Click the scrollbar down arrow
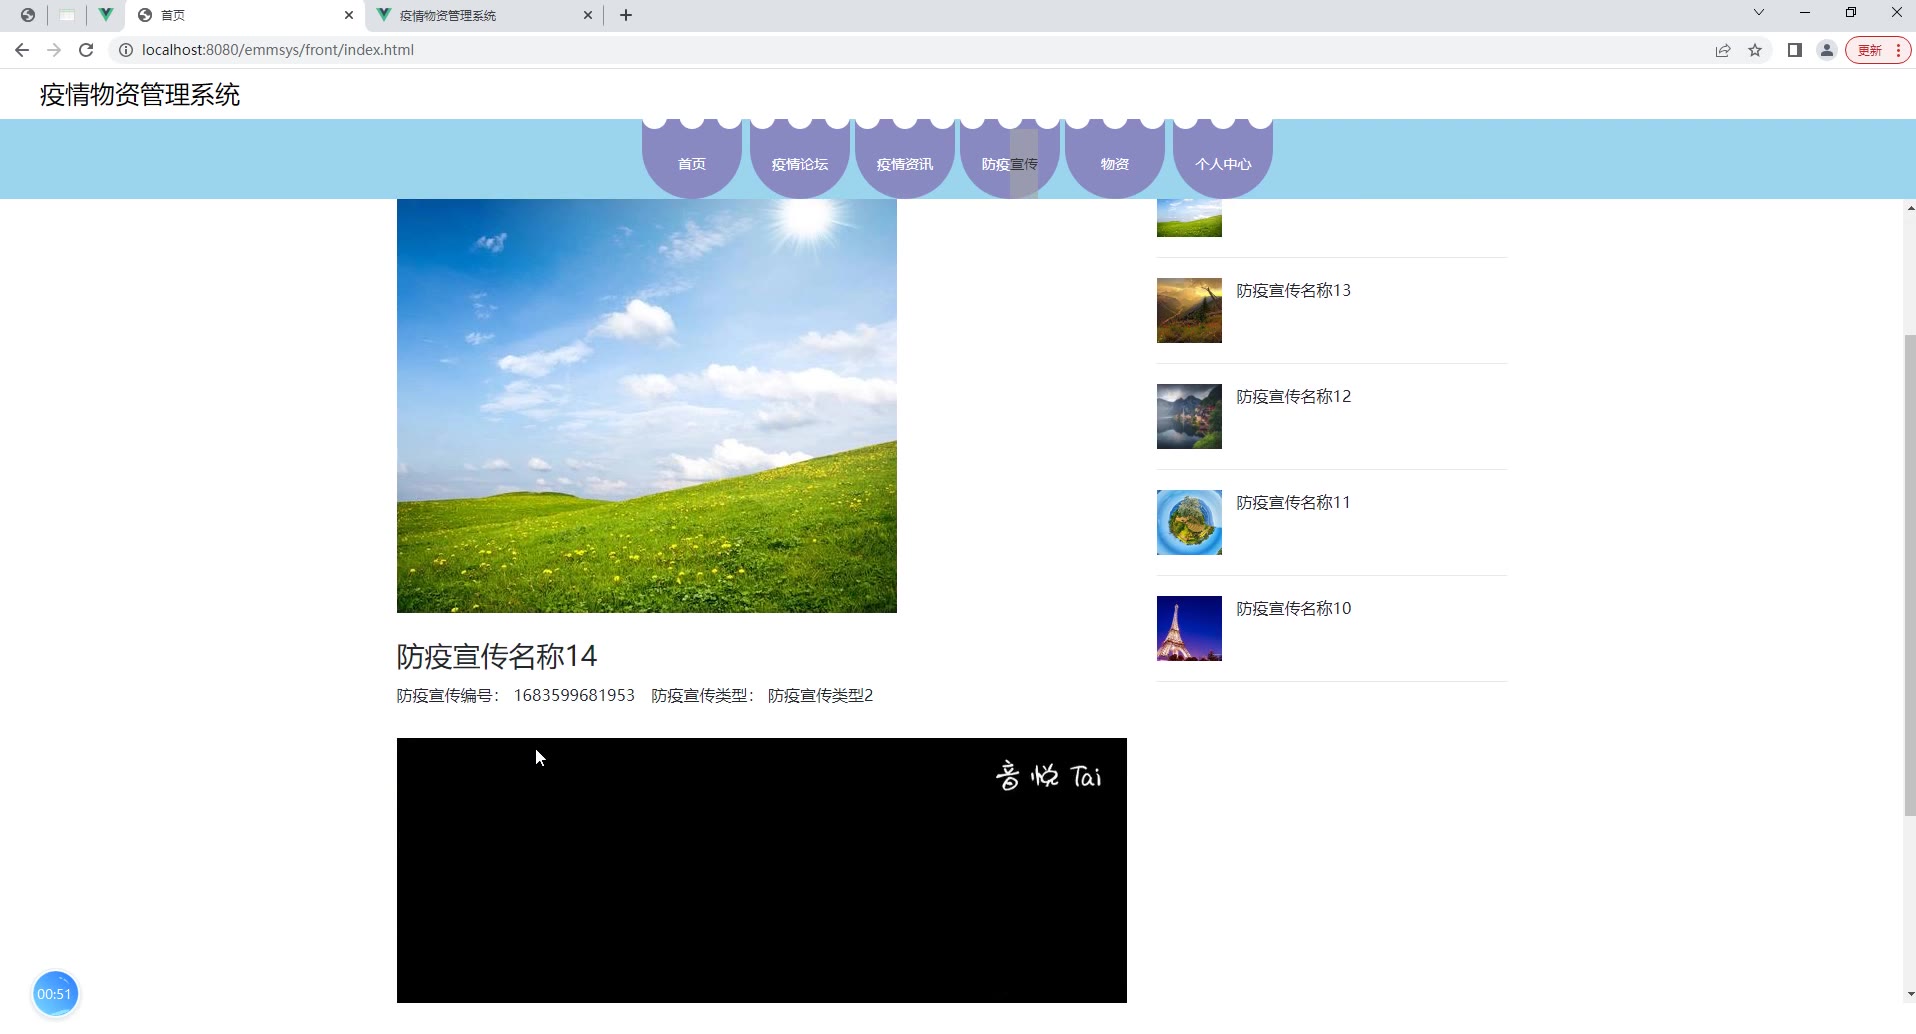Viewport: 1916px width, 1034px height. pos(1910,994)
